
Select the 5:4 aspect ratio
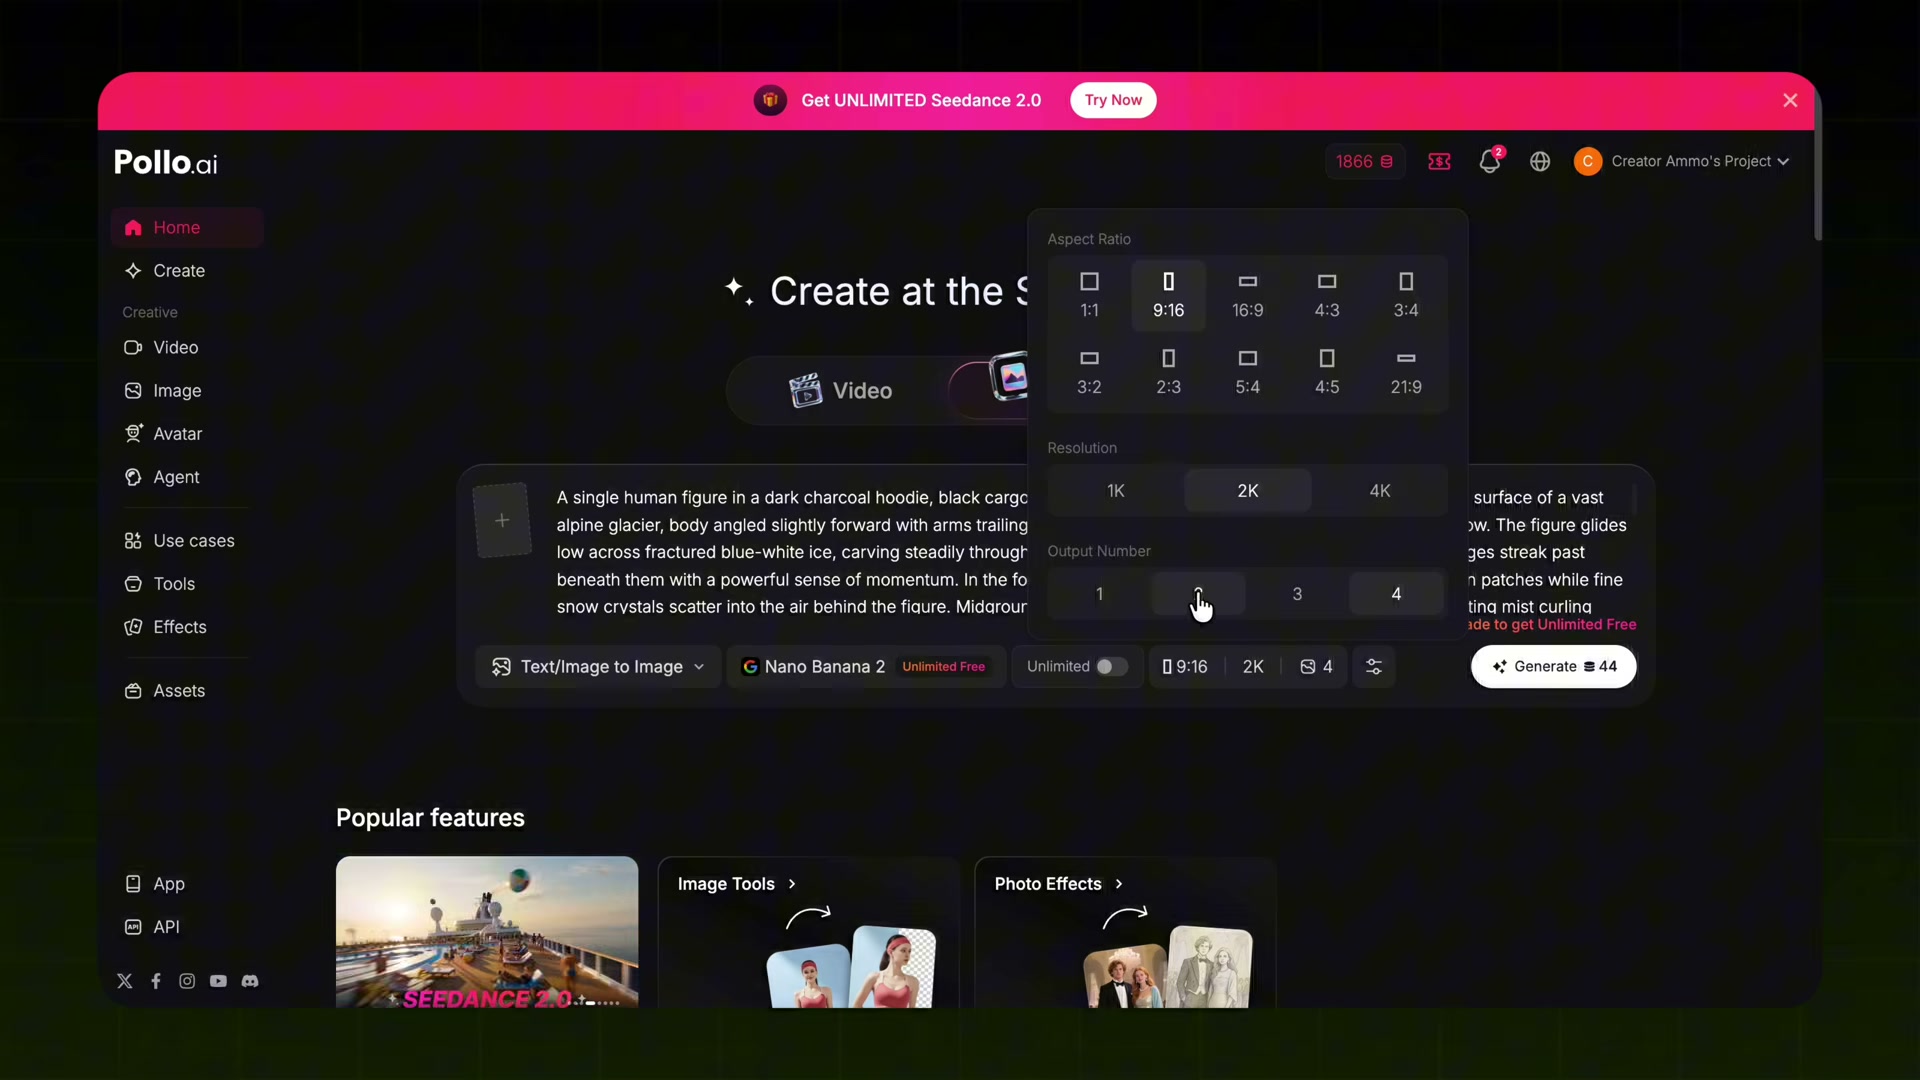point(1247,372)
